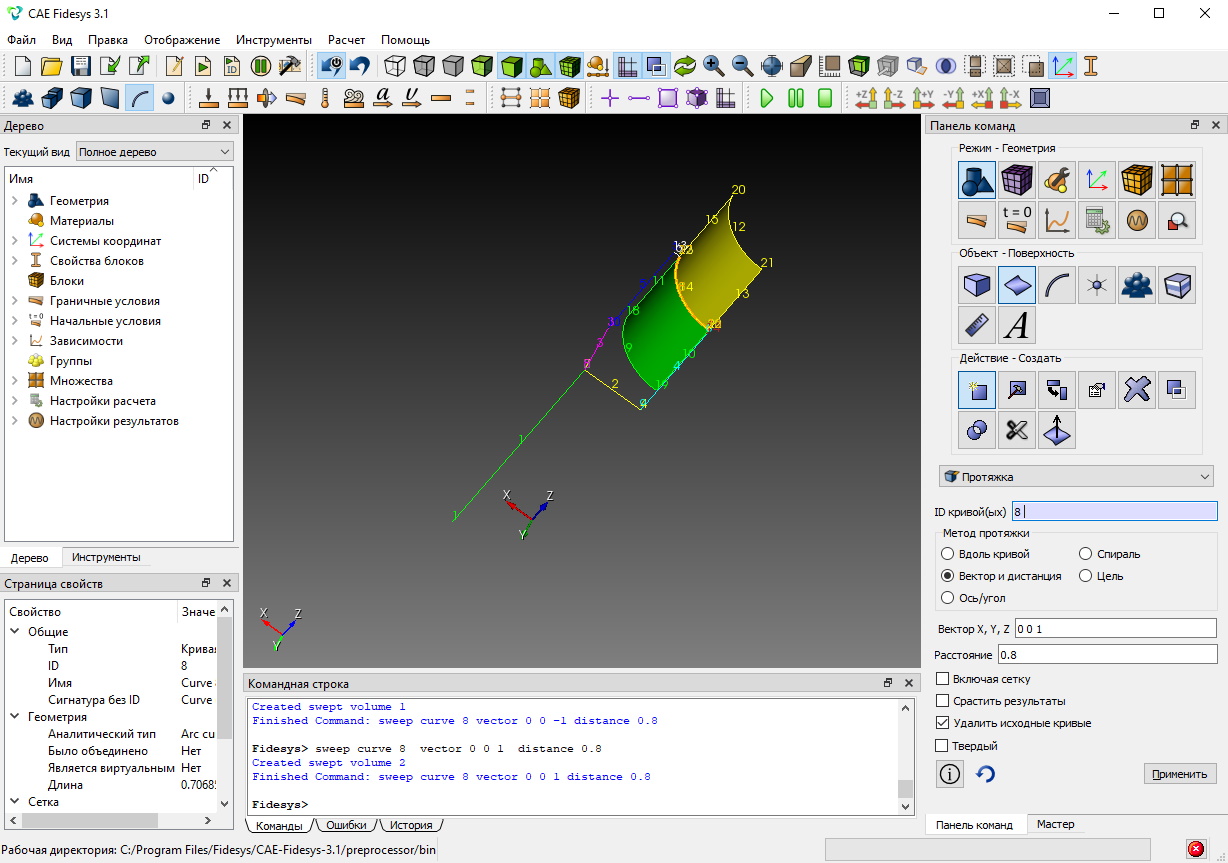
Task: Set view to +X direction
Action: coord(982,98)
